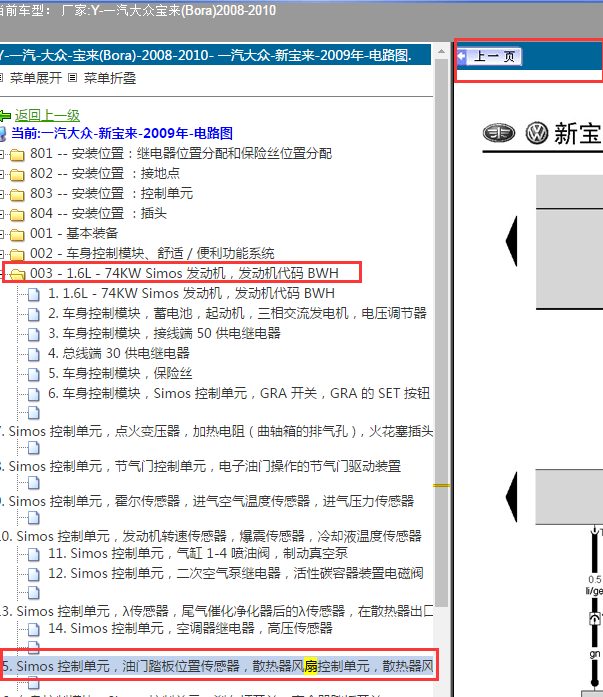The image size is (603, 697).
Task: Click folder icon of 002 entry
Action: (x=17, y=254)
